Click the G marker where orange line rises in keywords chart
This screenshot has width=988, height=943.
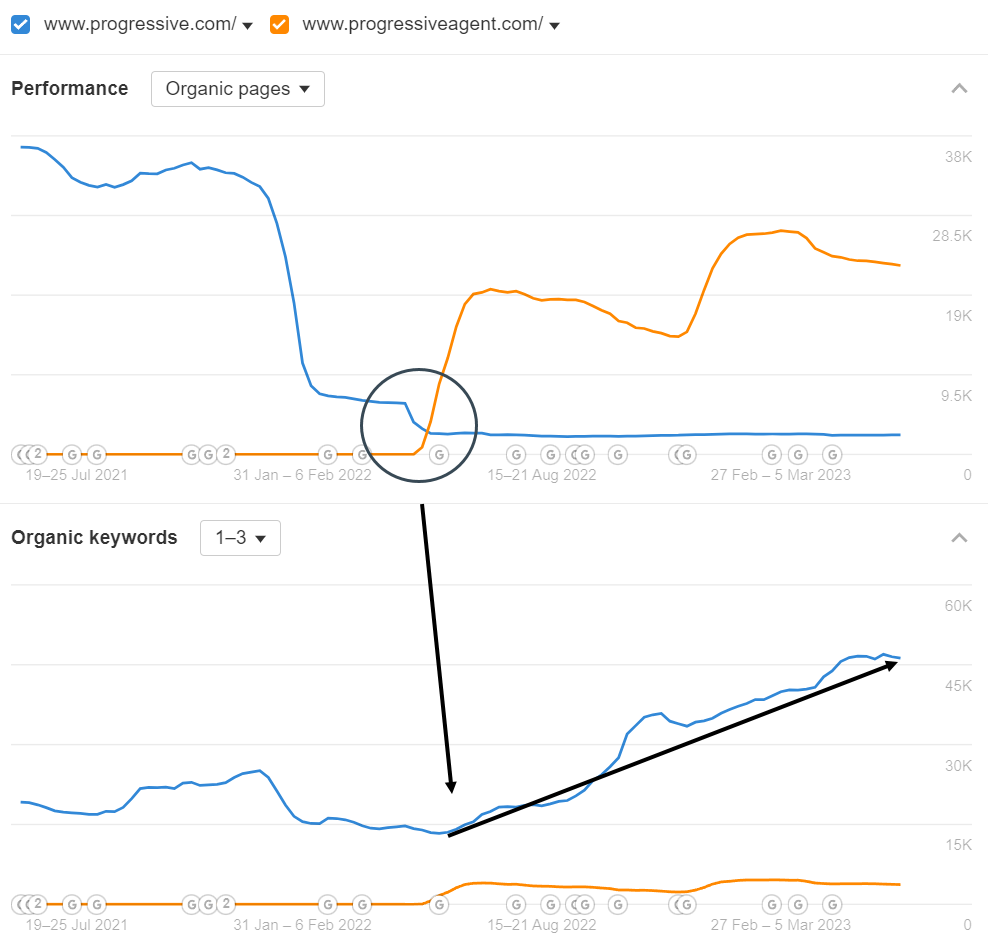tap(439, 905)
